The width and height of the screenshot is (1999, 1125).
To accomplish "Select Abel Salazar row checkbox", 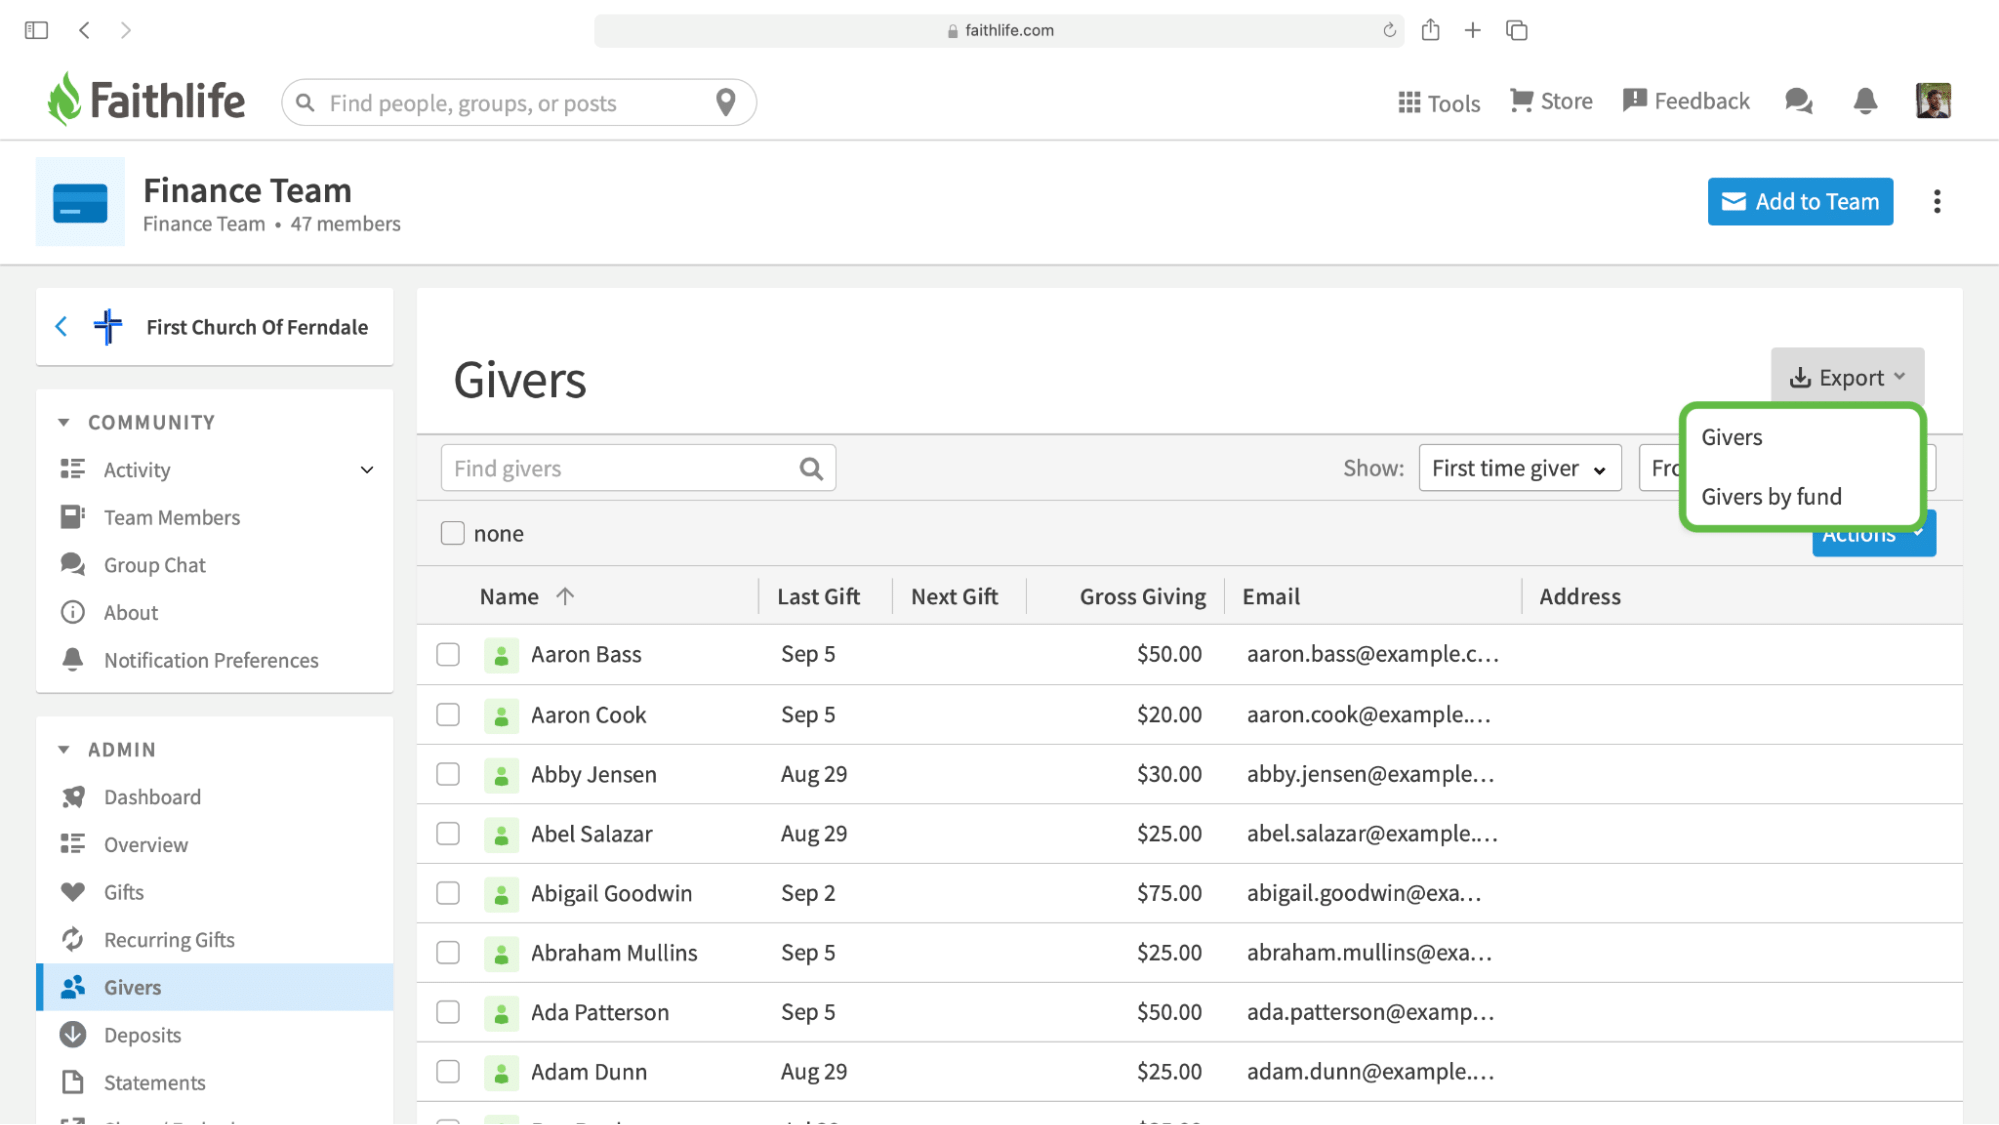I will (x=448, y=834).
